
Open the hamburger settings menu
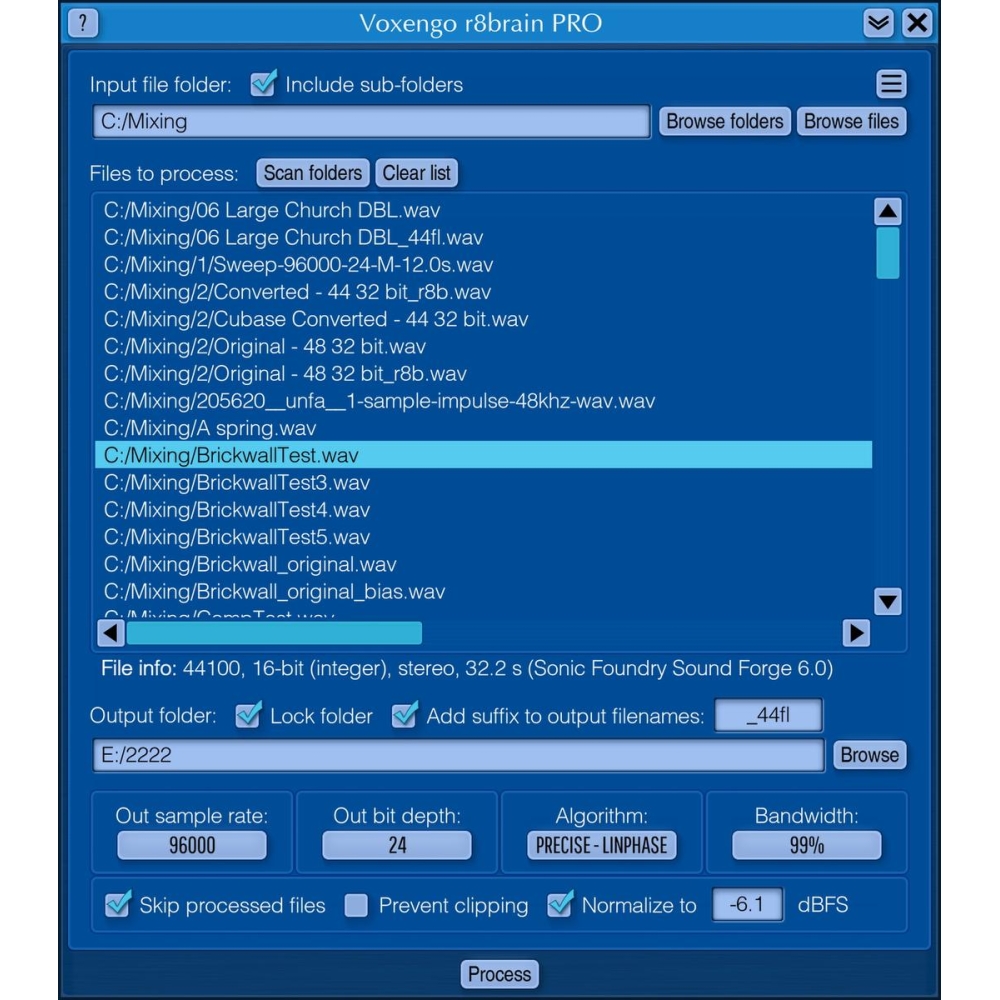coord(891,84)
